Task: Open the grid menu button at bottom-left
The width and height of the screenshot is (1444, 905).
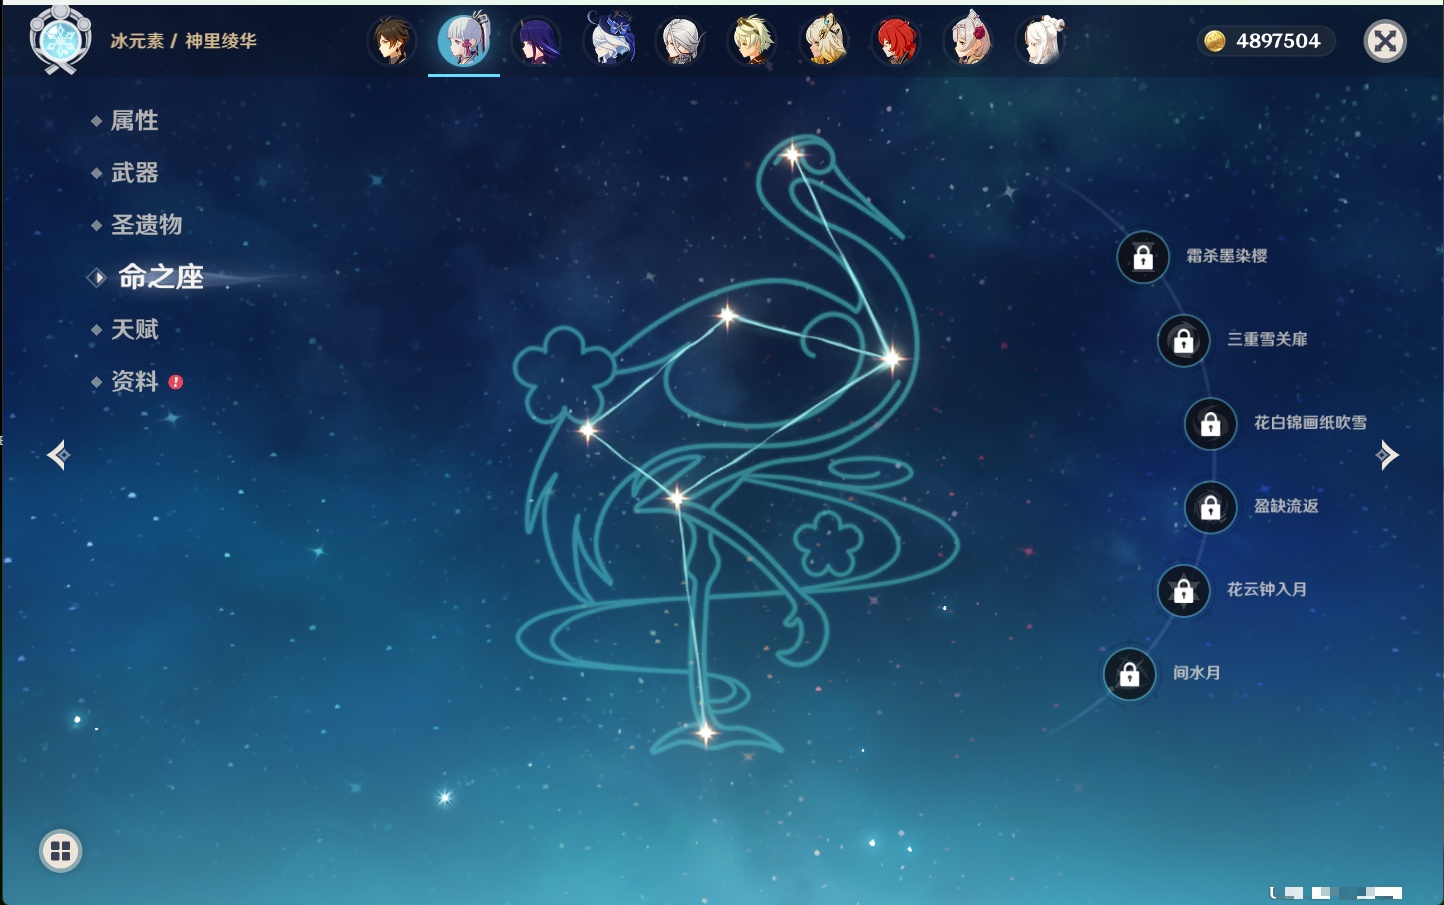Action: (x=61, y=851)
